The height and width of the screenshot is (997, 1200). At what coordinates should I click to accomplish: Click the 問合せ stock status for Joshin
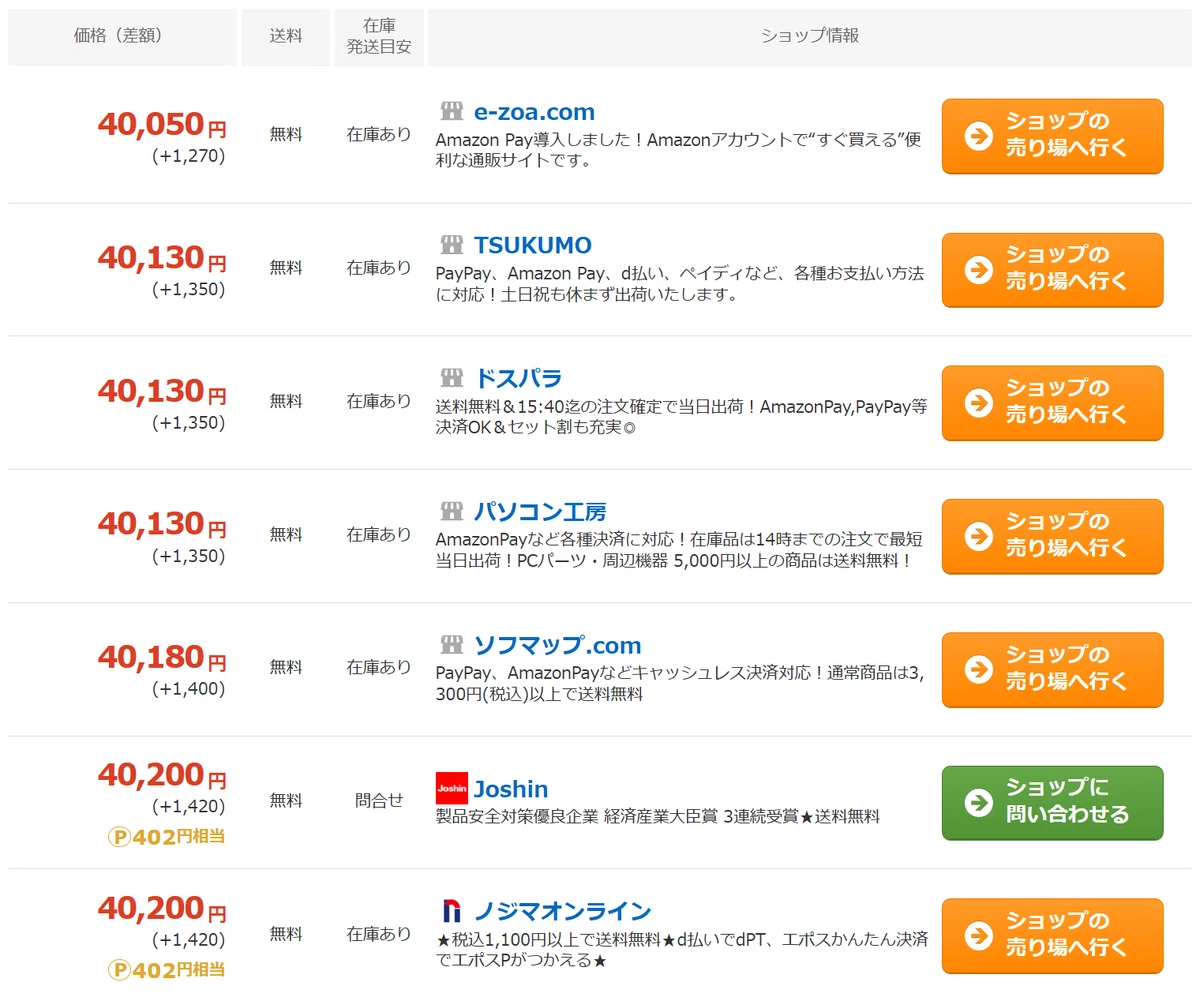click(379, 800)
